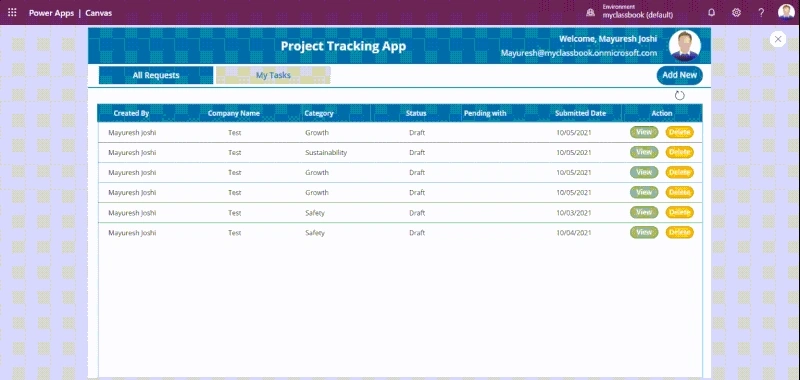Click the Sustainability category cell
The image size is (800, 380).
point(326,153)
